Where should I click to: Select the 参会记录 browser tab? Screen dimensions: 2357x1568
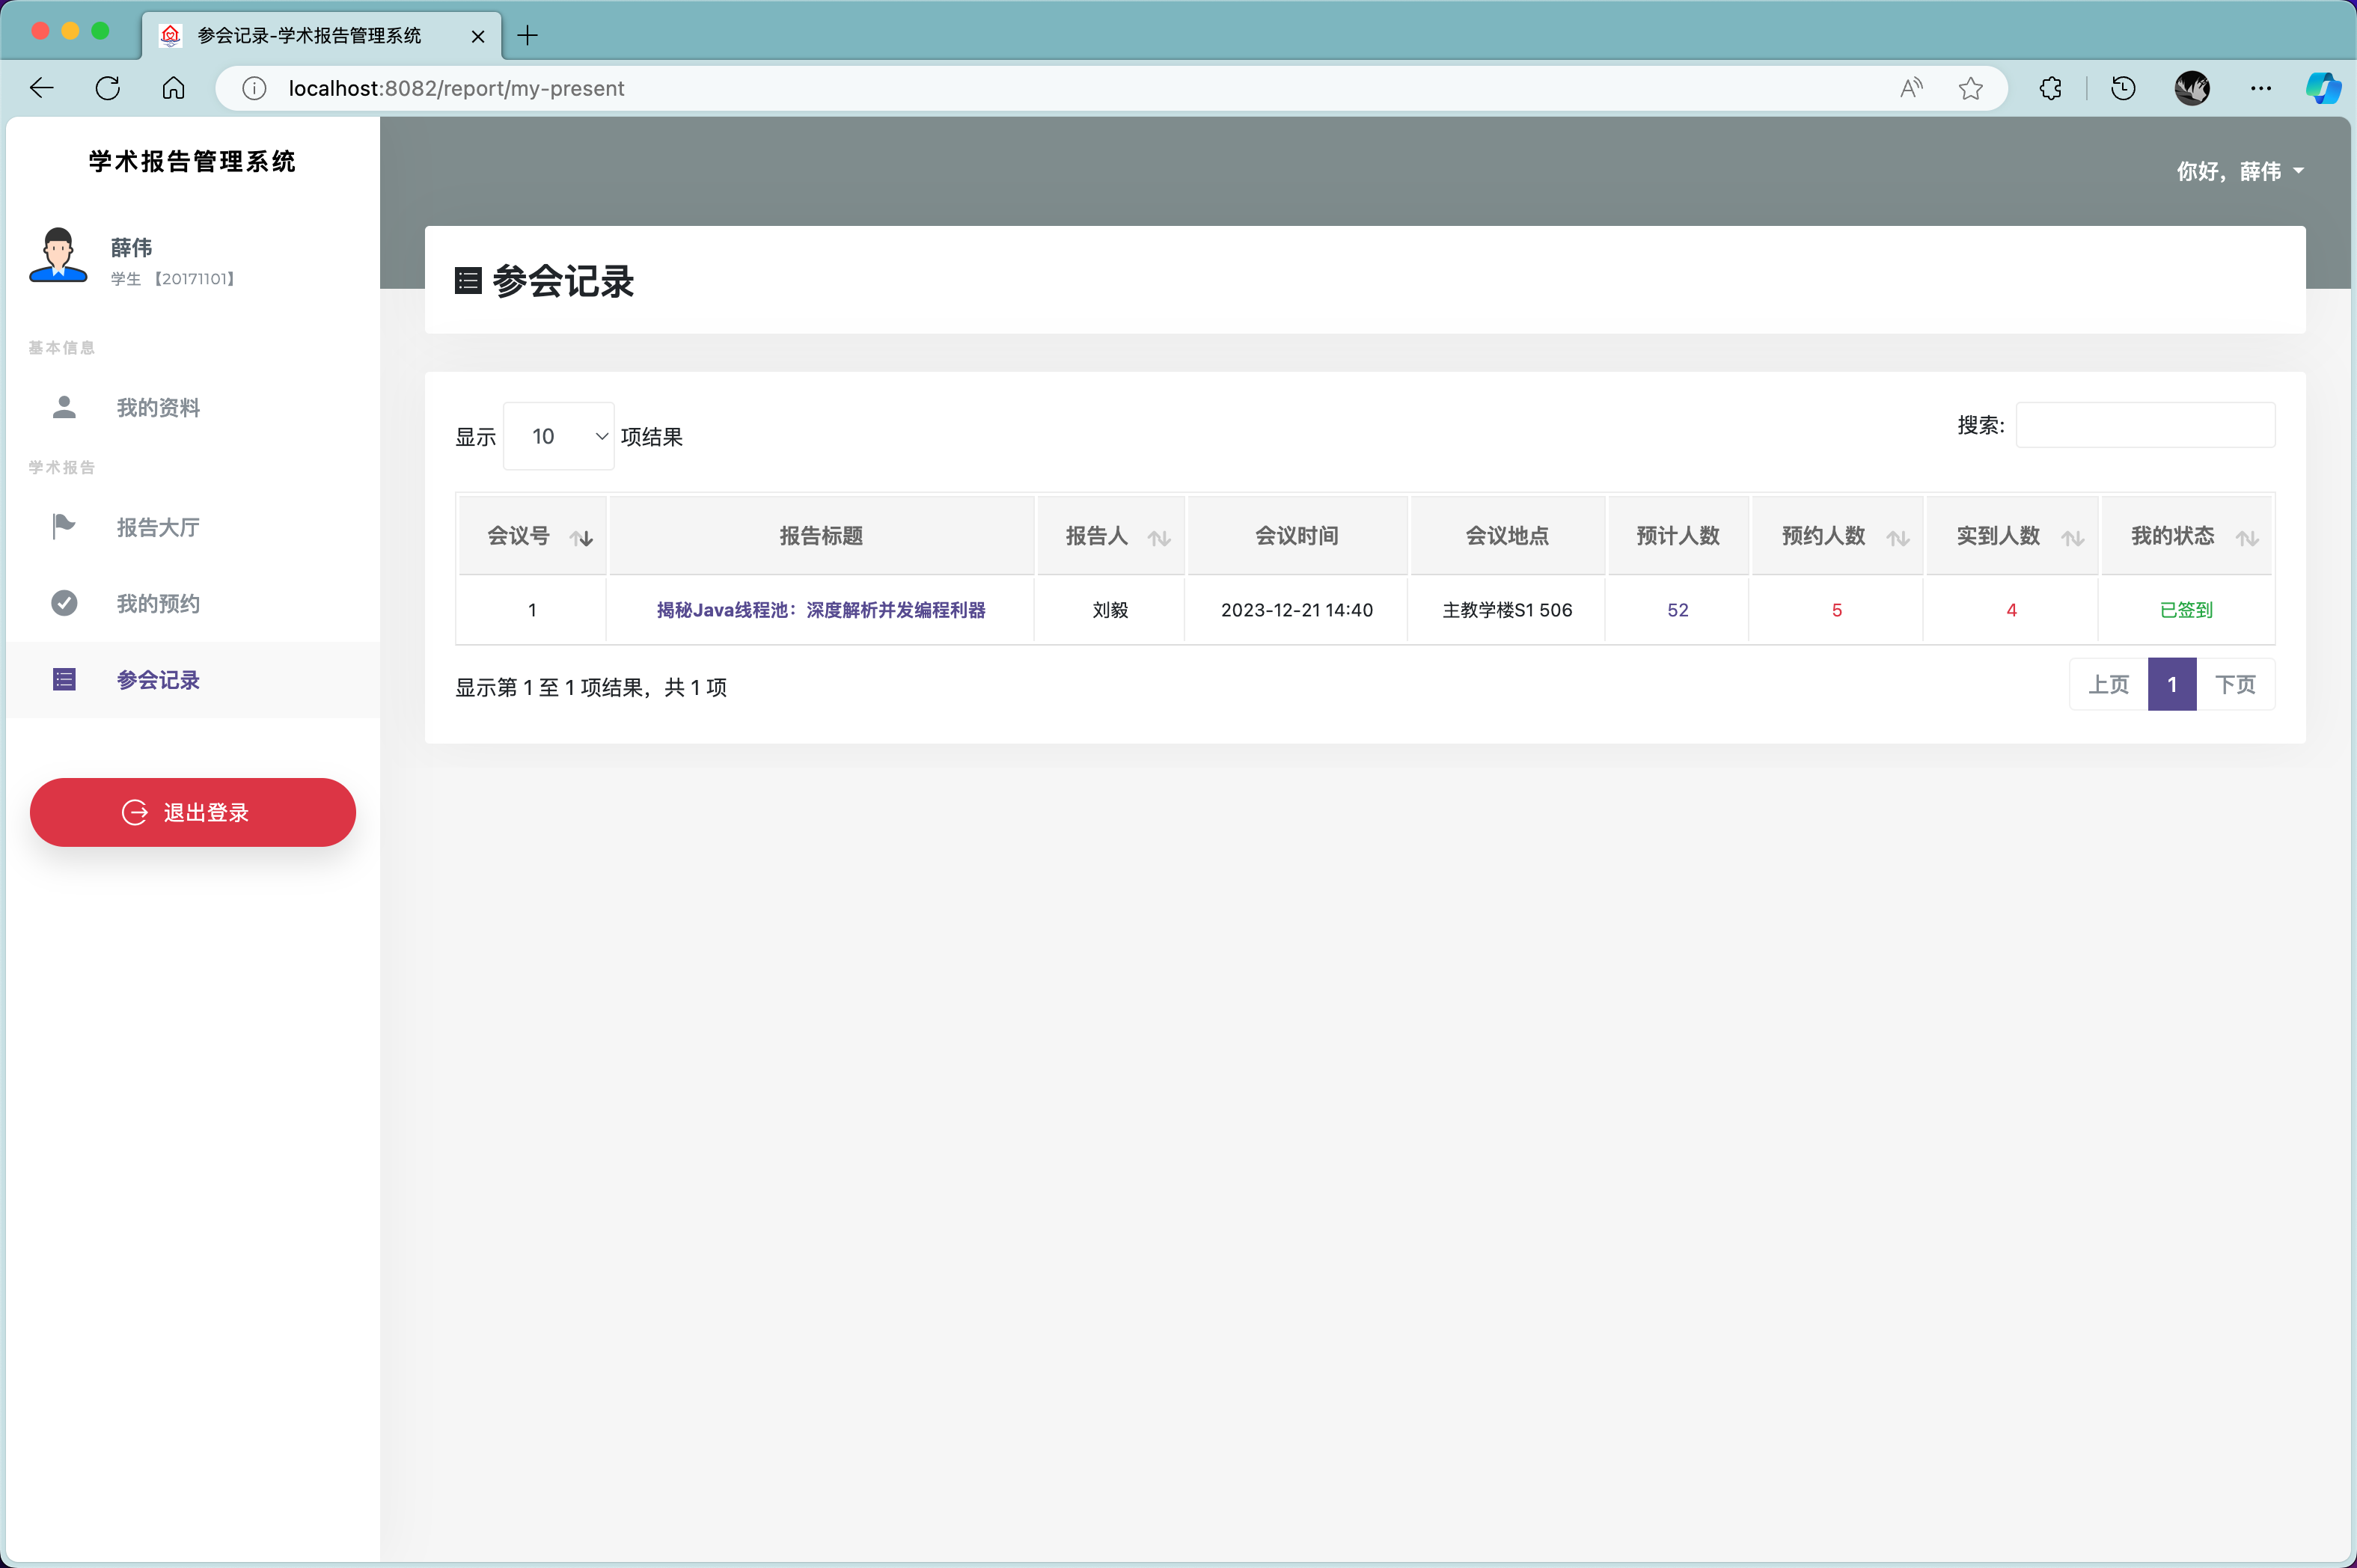point(310,36)
